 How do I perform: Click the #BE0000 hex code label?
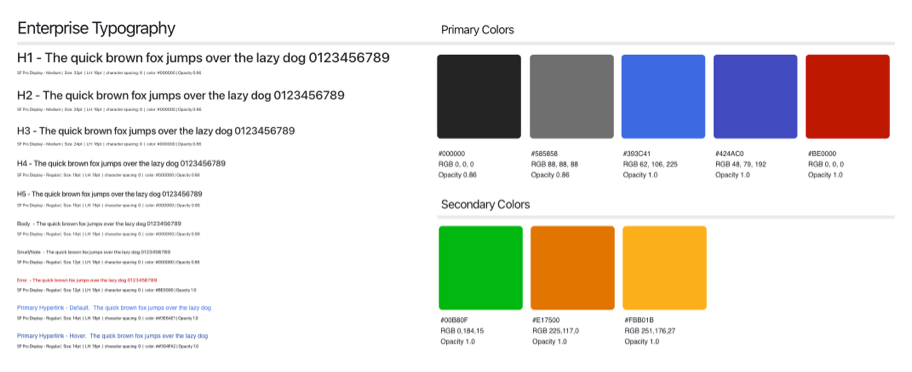coord(822,154)
